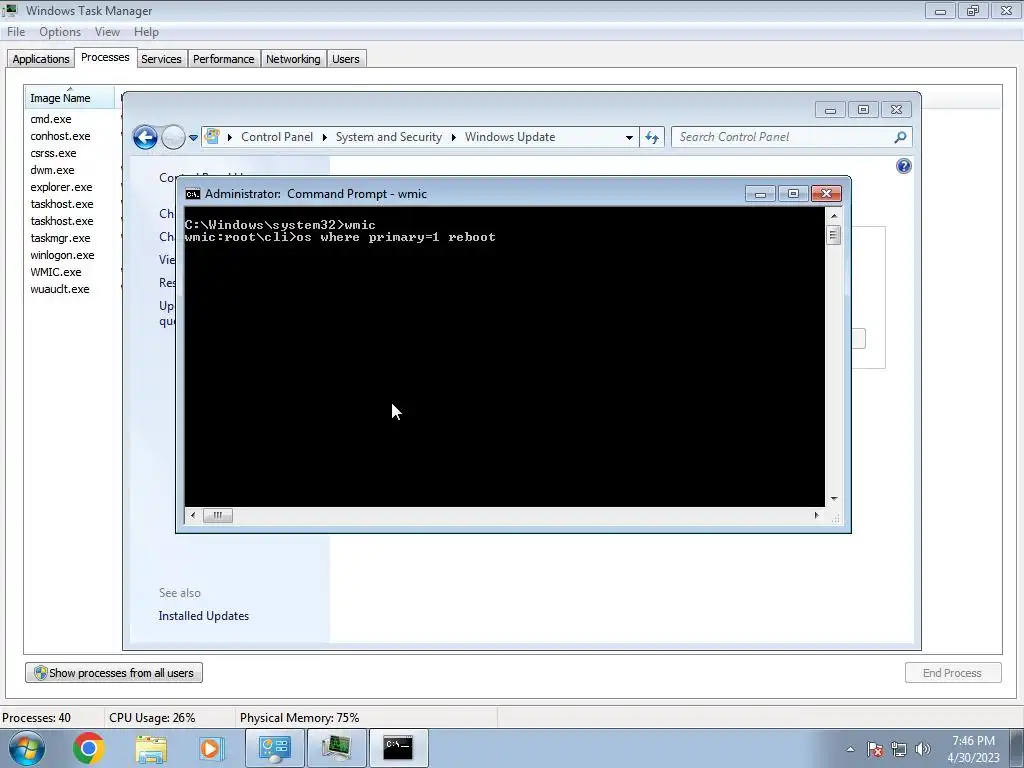Open File Explorer taskbar icon

pyautogui.click(x=151, y=748)
